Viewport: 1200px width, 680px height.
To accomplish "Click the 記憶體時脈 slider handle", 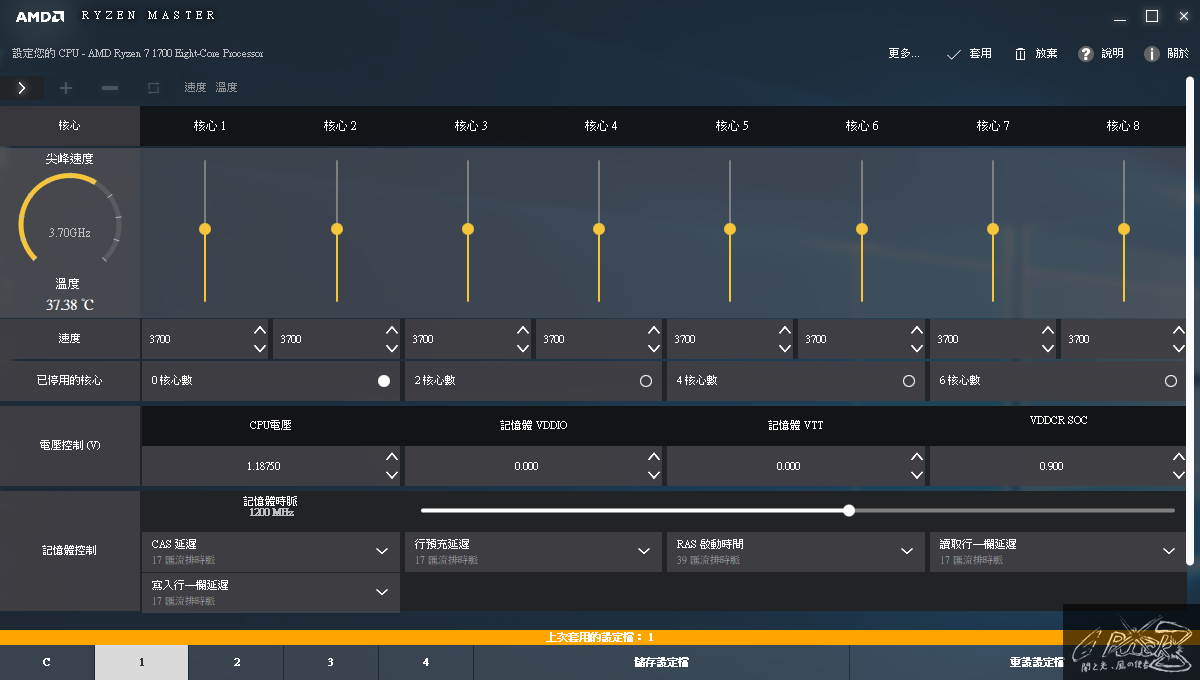I will pos(849,510).
